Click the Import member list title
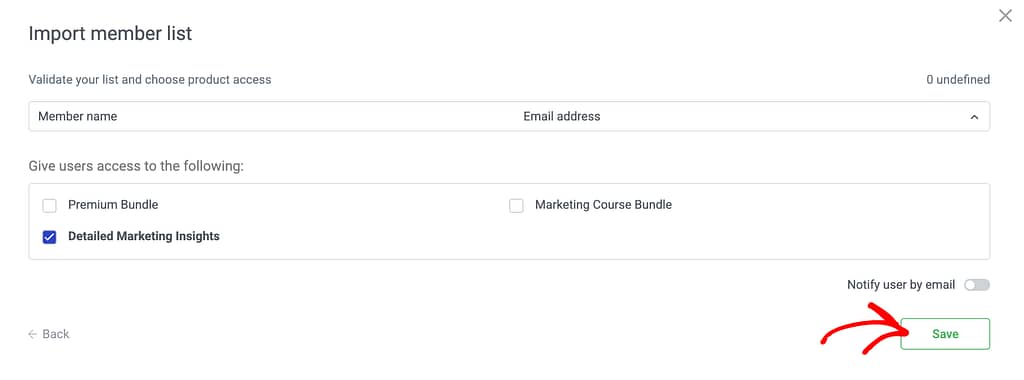 point(110,33)
